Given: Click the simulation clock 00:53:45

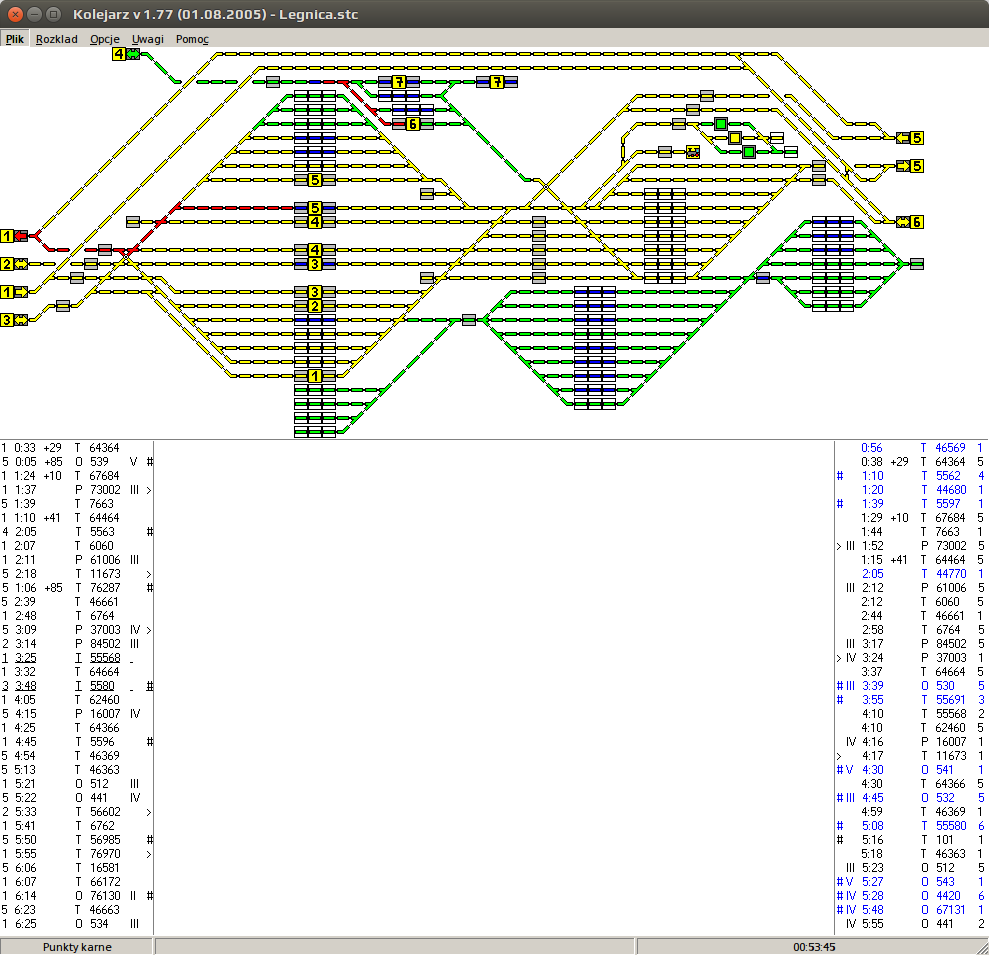Looking at the screenshot, I should [814, 947].
